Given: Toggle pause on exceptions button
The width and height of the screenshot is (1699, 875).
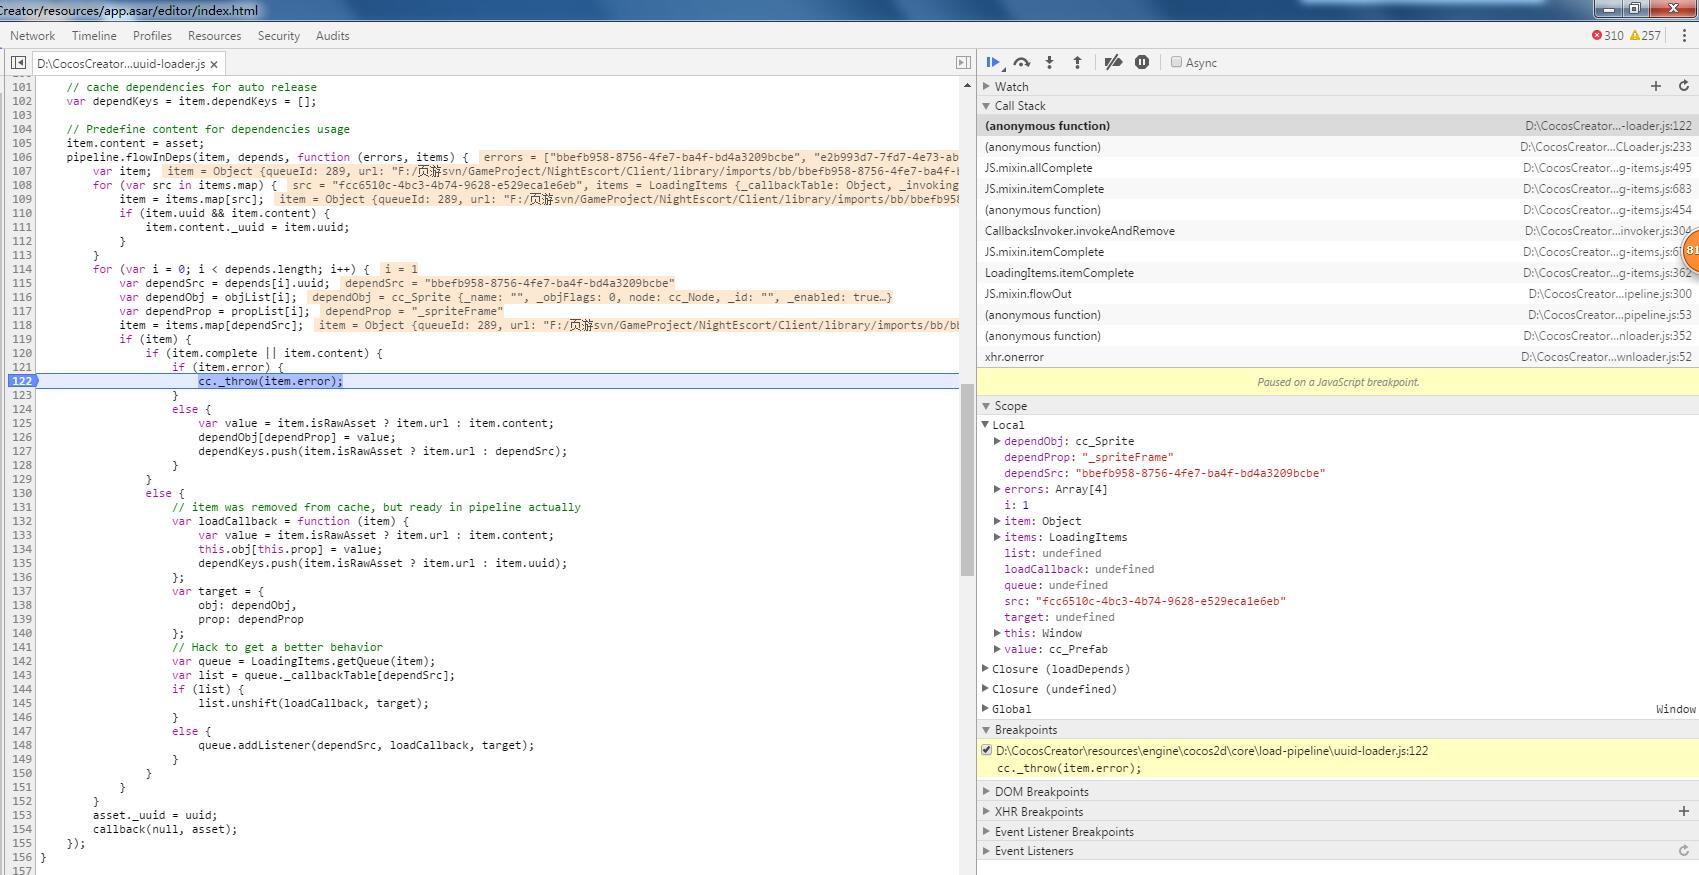Looking at the screenshot, I should 1142,62.
